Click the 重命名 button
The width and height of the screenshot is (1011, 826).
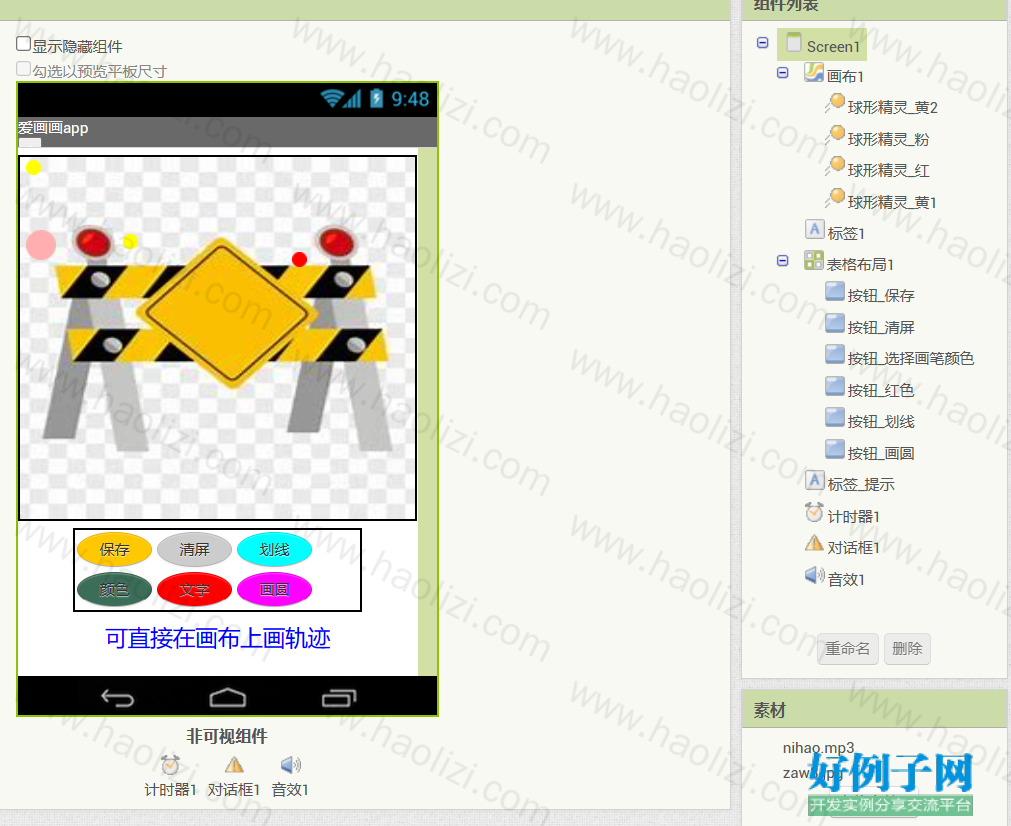848,649
